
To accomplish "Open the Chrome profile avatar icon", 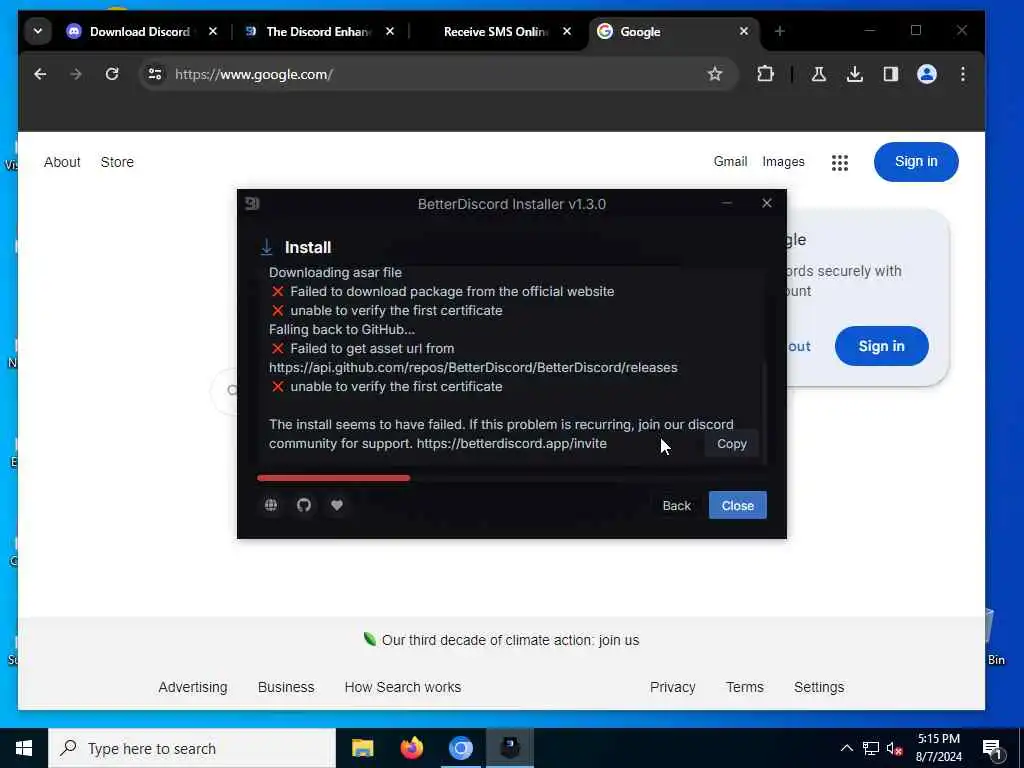I will [927, 74].
